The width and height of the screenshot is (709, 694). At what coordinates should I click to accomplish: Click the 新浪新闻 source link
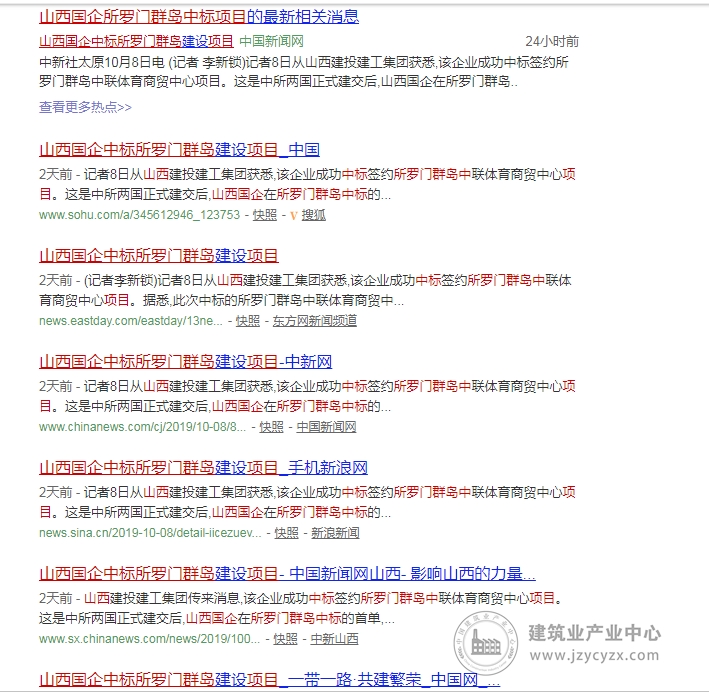335,533
